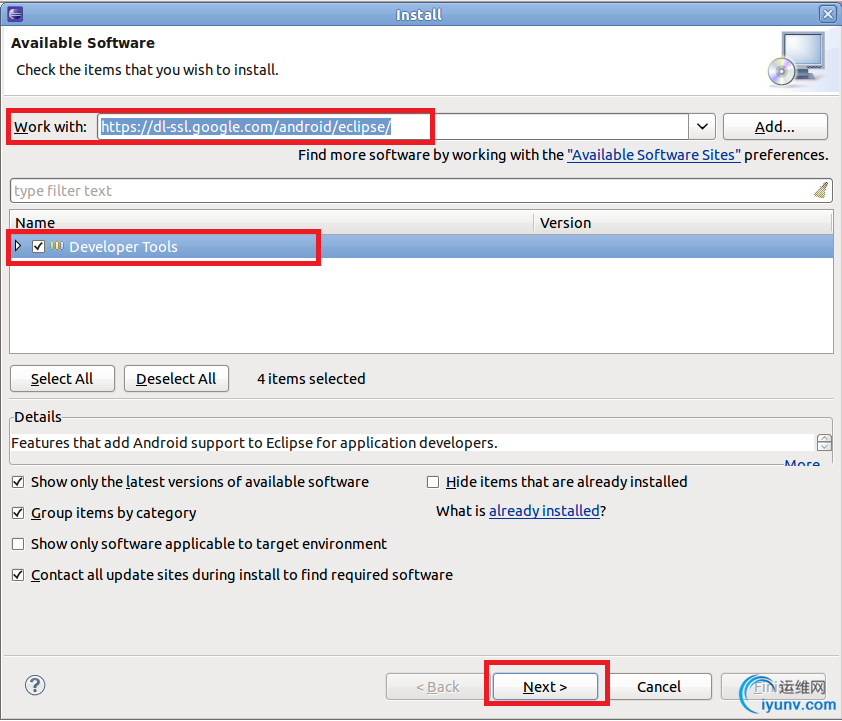Click the More link in Details
The width and height of the screenshot is (842, 721).
tap(802, 463)
